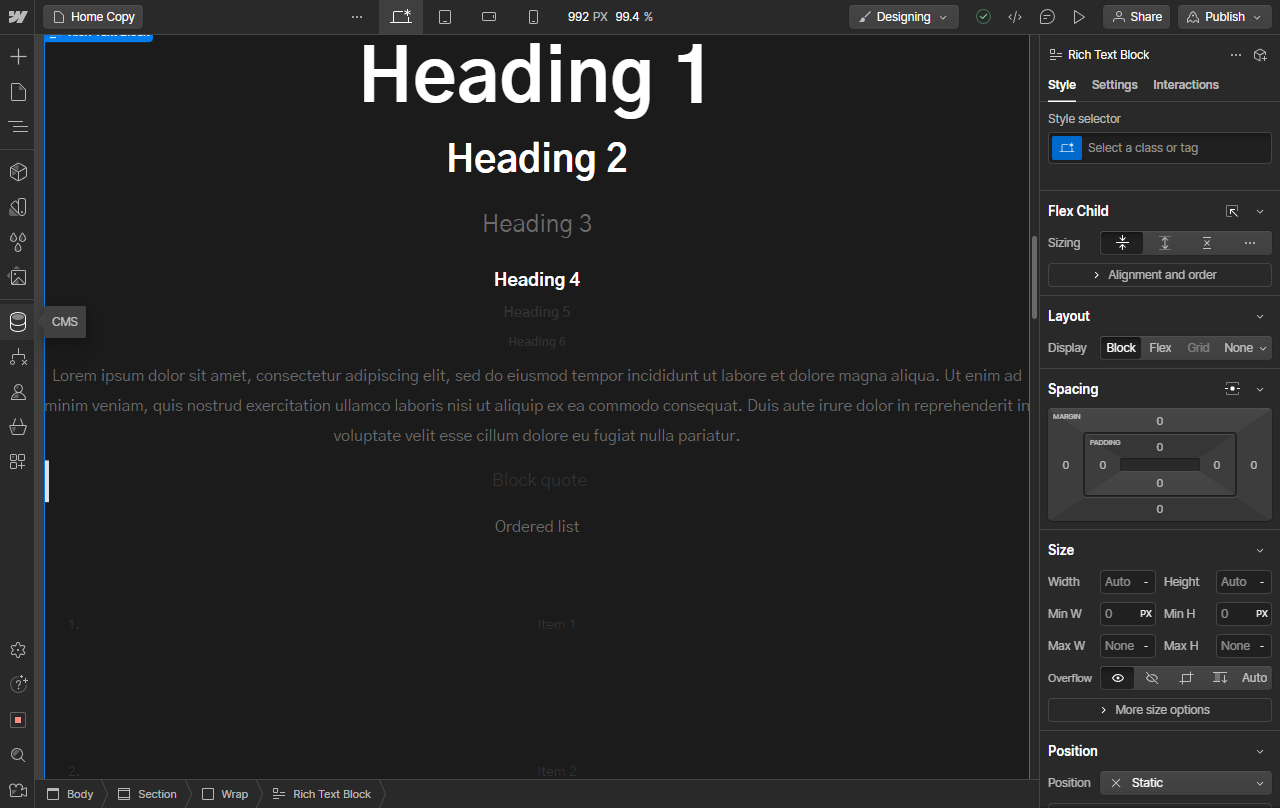Open the Pages panel icon
This screenshot has width=1280, height=808.
pyautogui.click(x=18, y=92)
